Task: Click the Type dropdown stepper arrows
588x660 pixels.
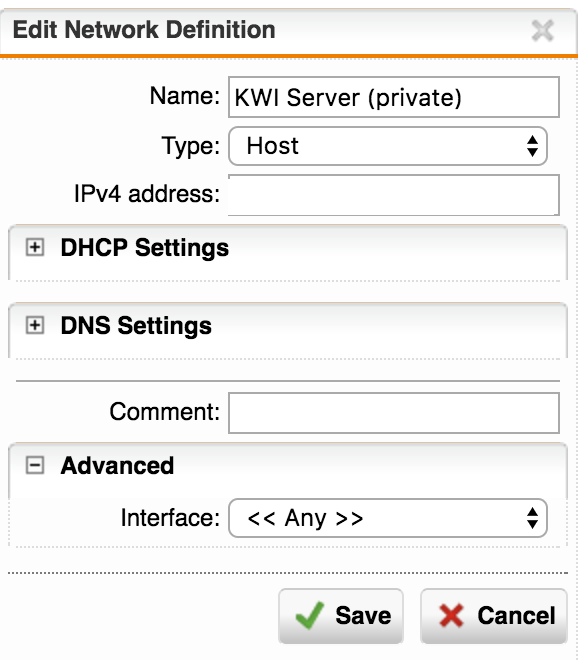Action: [532, 146]
